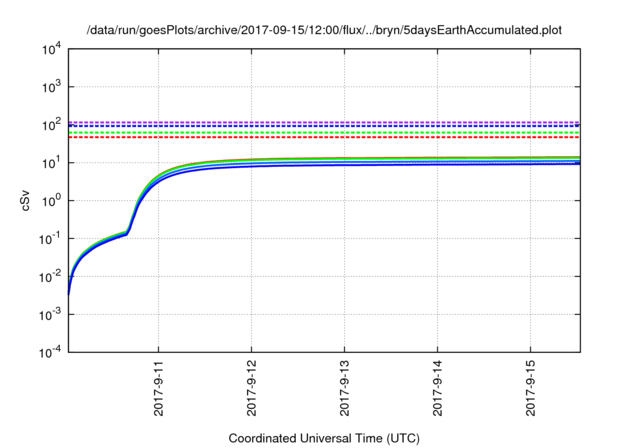Click the 10^-2 y-axis tick label
640x448 pixels.
pos(50,277)
